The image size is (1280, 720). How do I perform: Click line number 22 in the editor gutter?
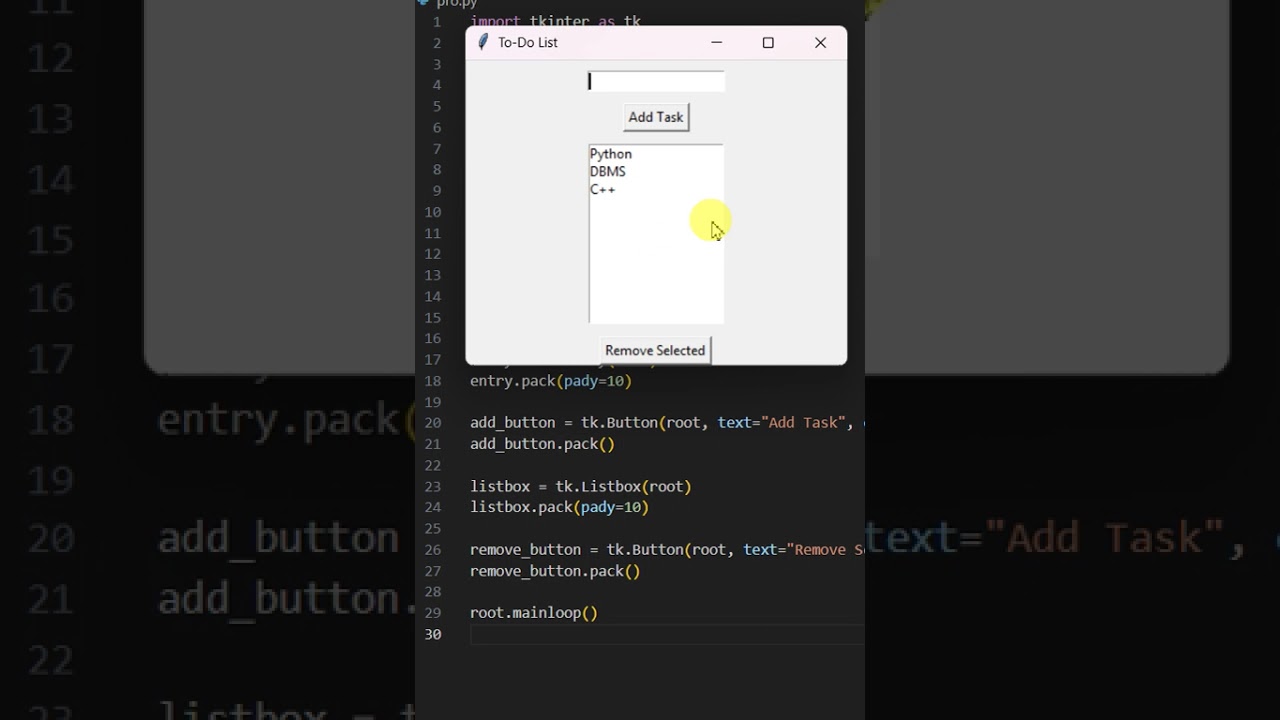[x=432, y=465]
